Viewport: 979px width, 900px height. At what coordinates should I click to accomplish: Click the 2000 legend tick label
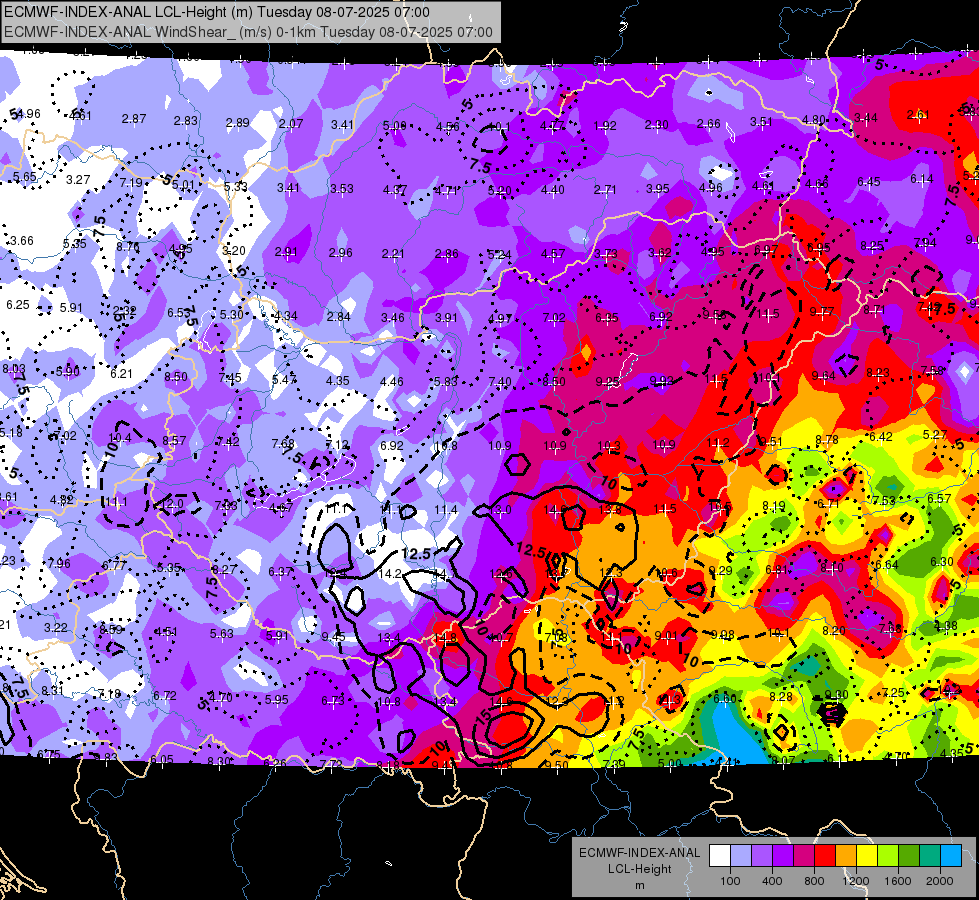pyautogui.click(x=940, y=881)
